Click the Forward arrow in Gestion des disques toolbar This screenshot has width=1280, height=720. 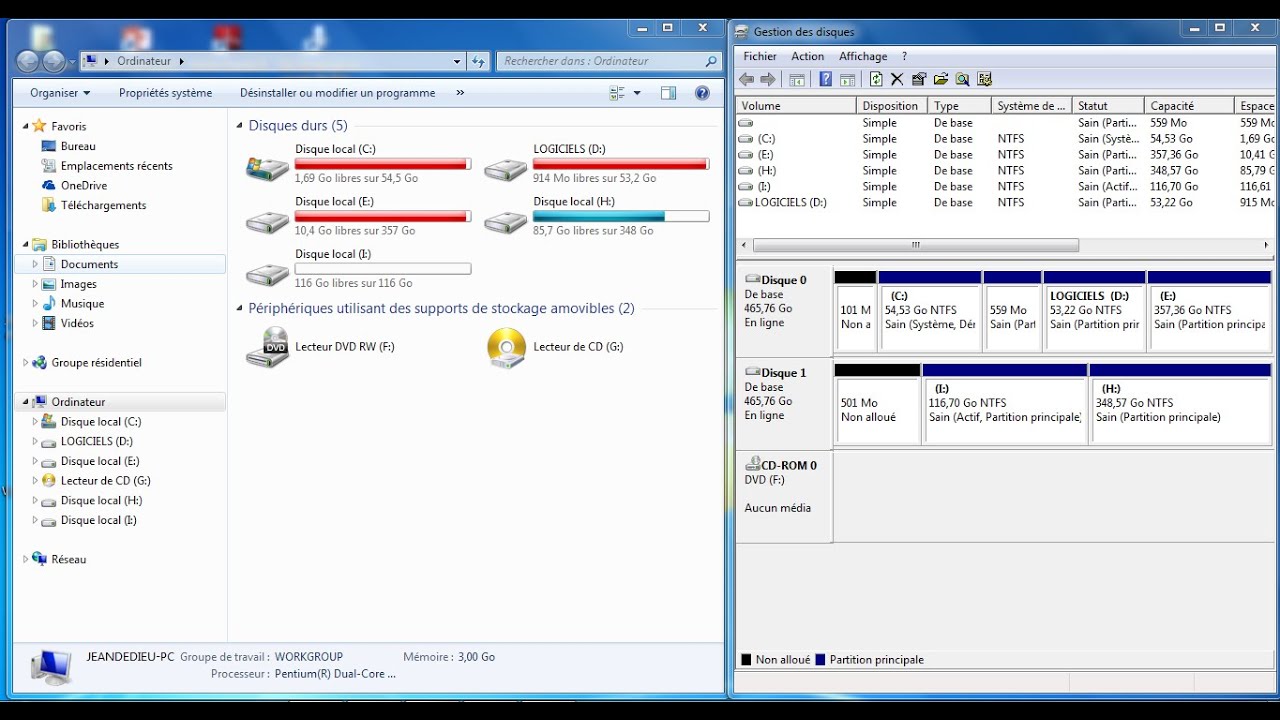[x=768, y=79]
